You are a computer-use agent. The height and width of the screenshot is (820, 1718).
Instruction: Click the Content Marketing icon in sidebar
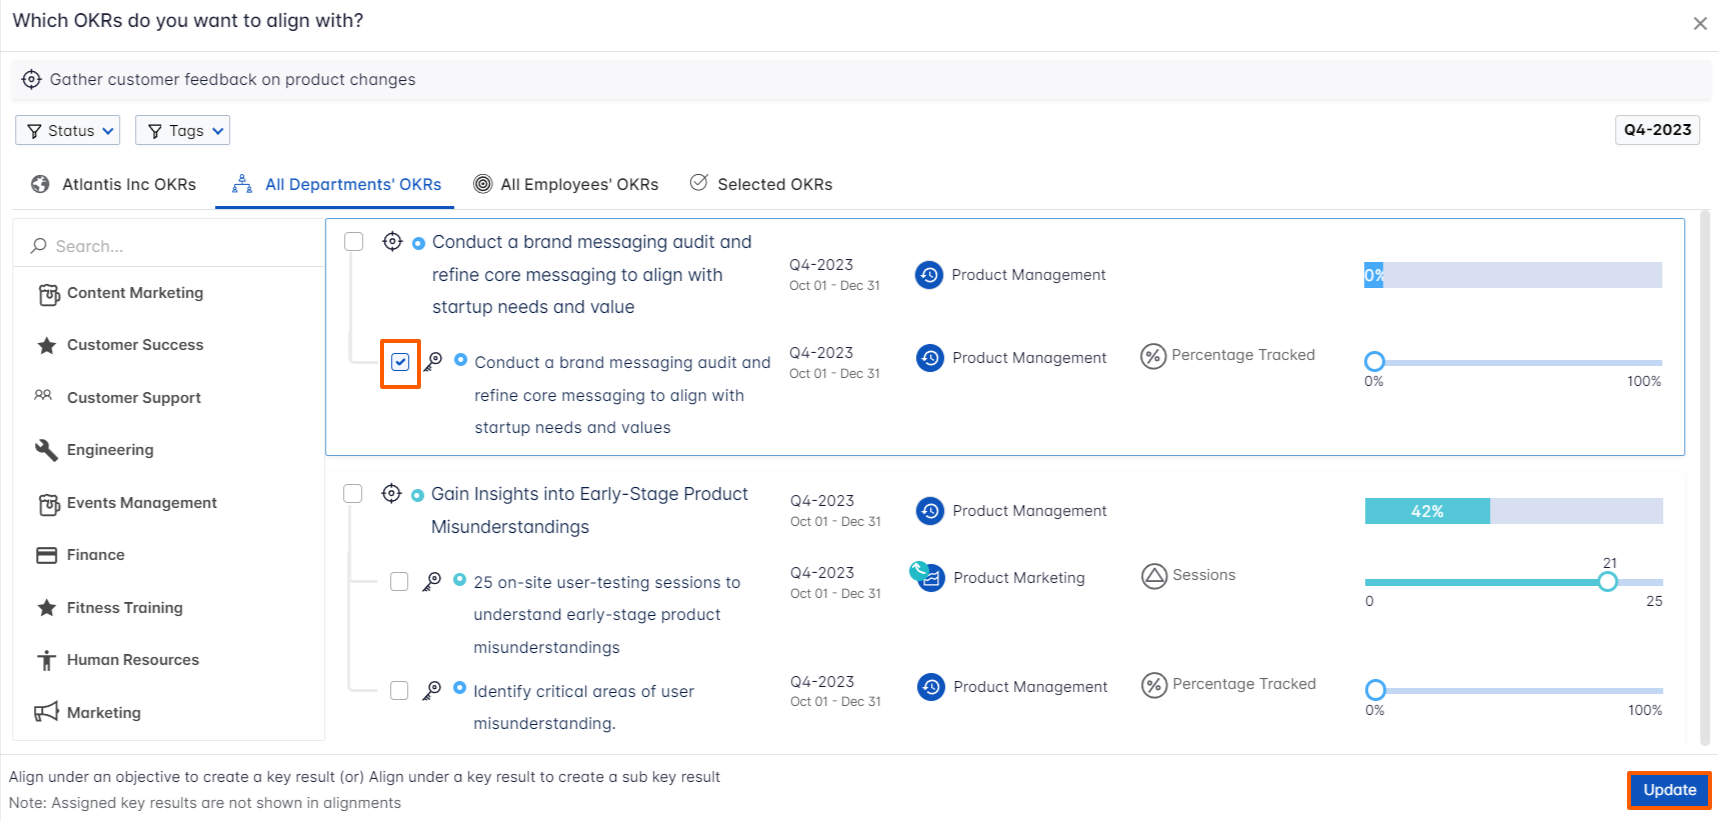pos(48,294)
